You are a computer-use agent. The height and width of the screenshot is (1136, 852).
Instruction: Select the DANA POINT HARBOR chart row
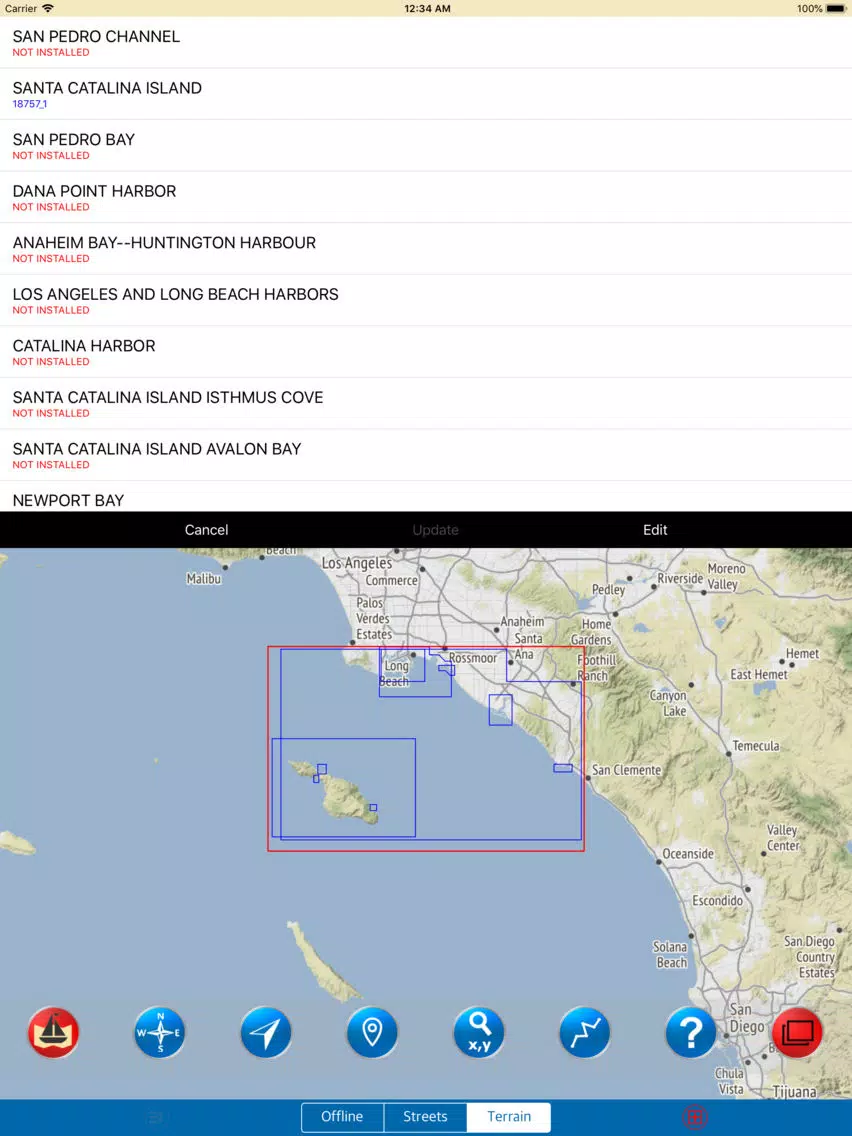[426, 197]
